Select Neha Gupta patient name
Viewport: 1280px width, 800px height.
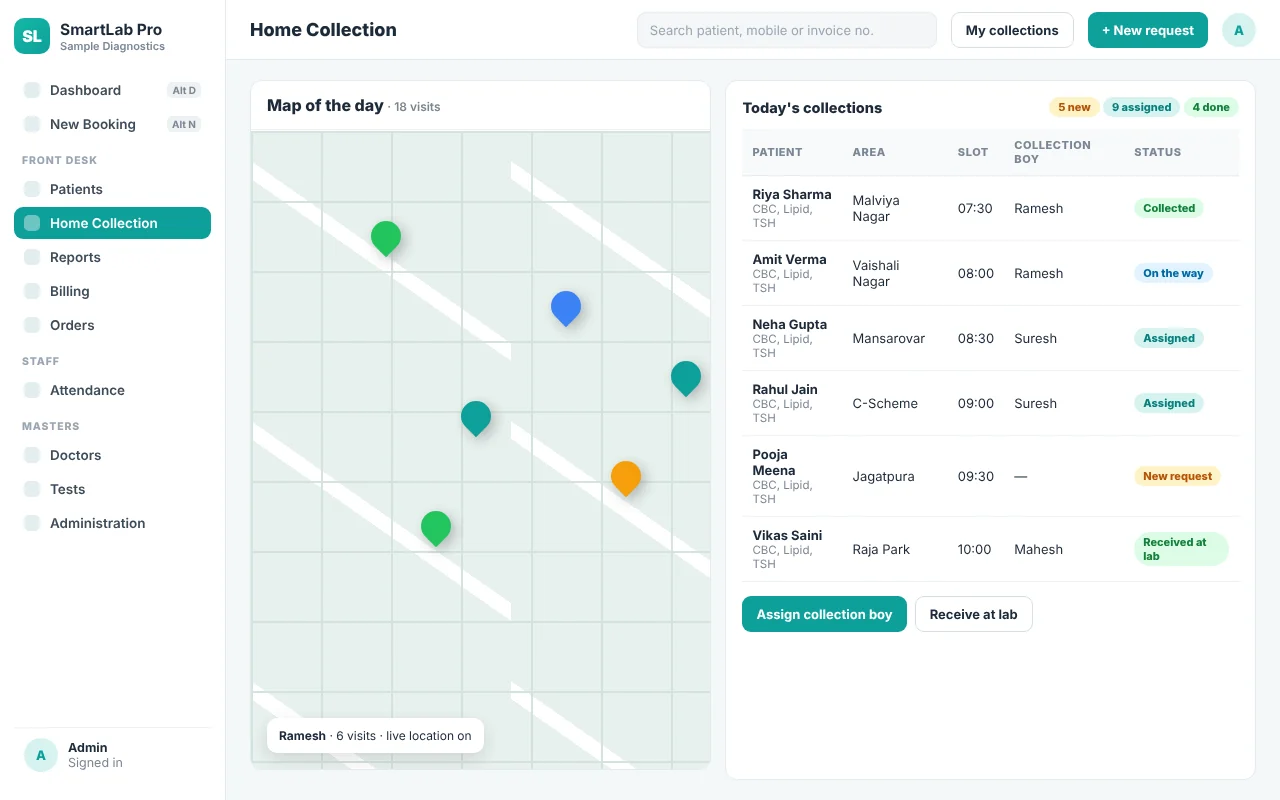click(790, 324)
